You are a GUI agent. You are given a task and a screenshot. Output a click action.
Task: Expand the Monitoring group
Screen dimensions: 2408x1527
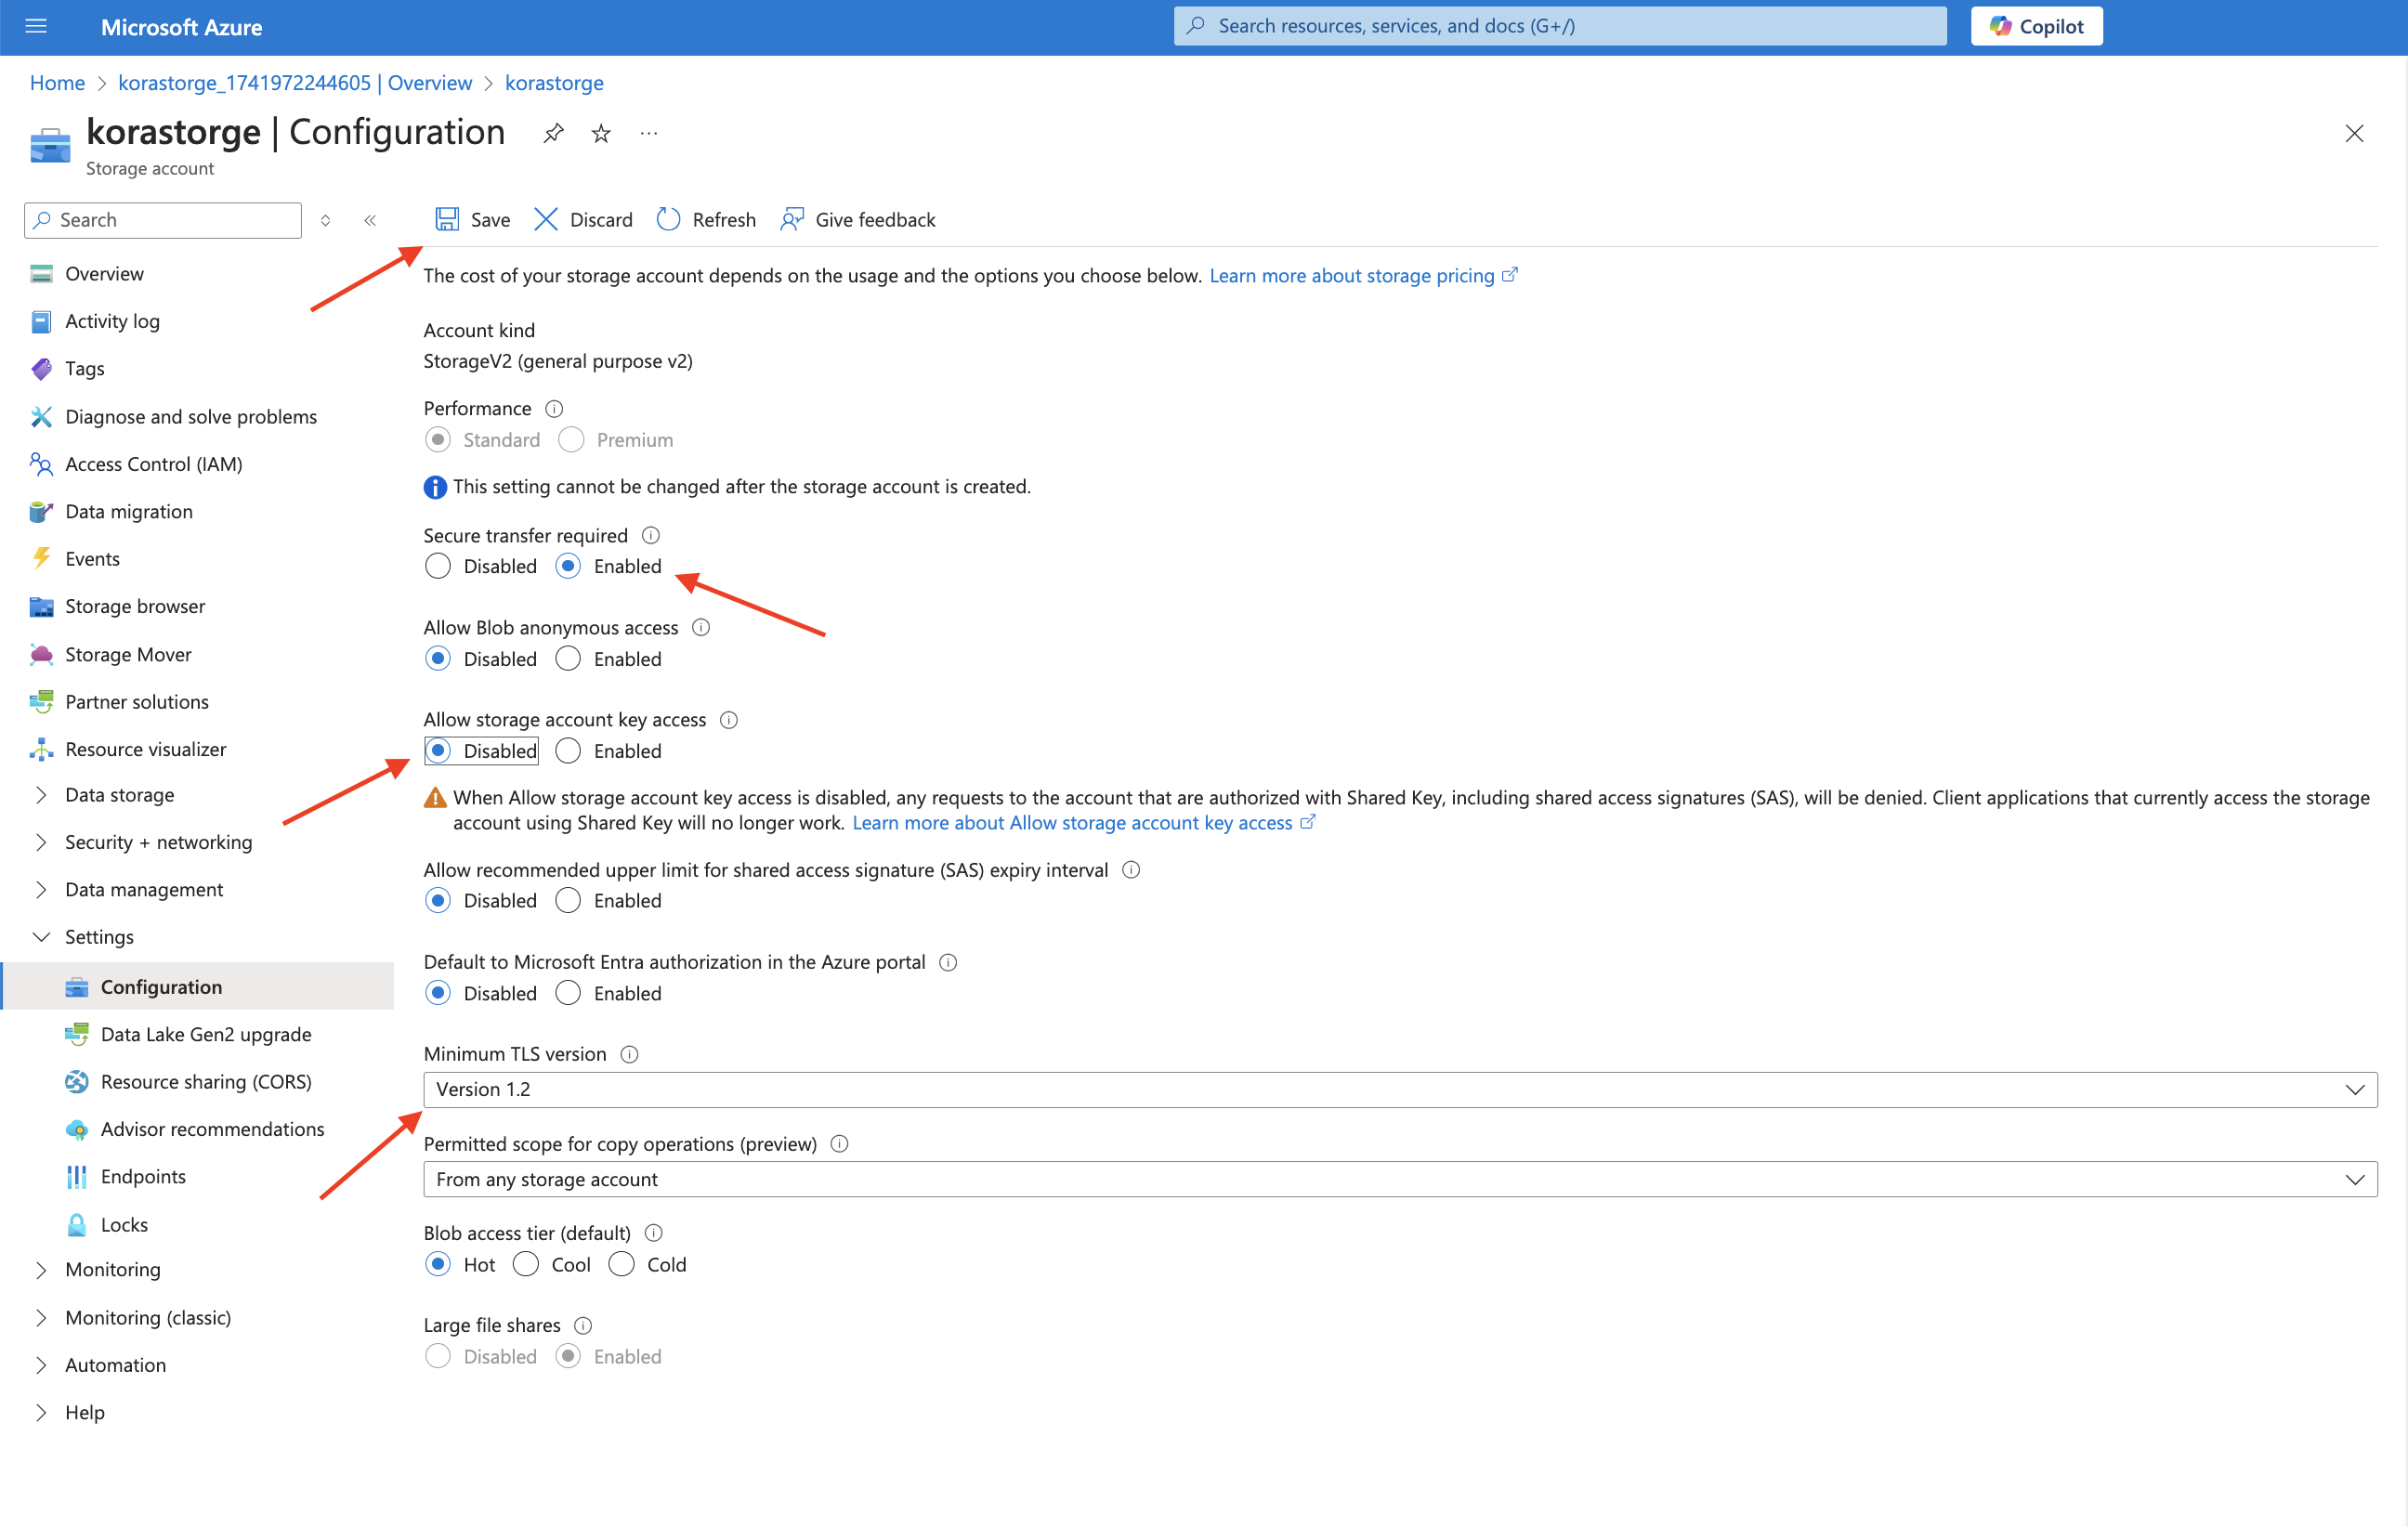tap(41, 1270)
